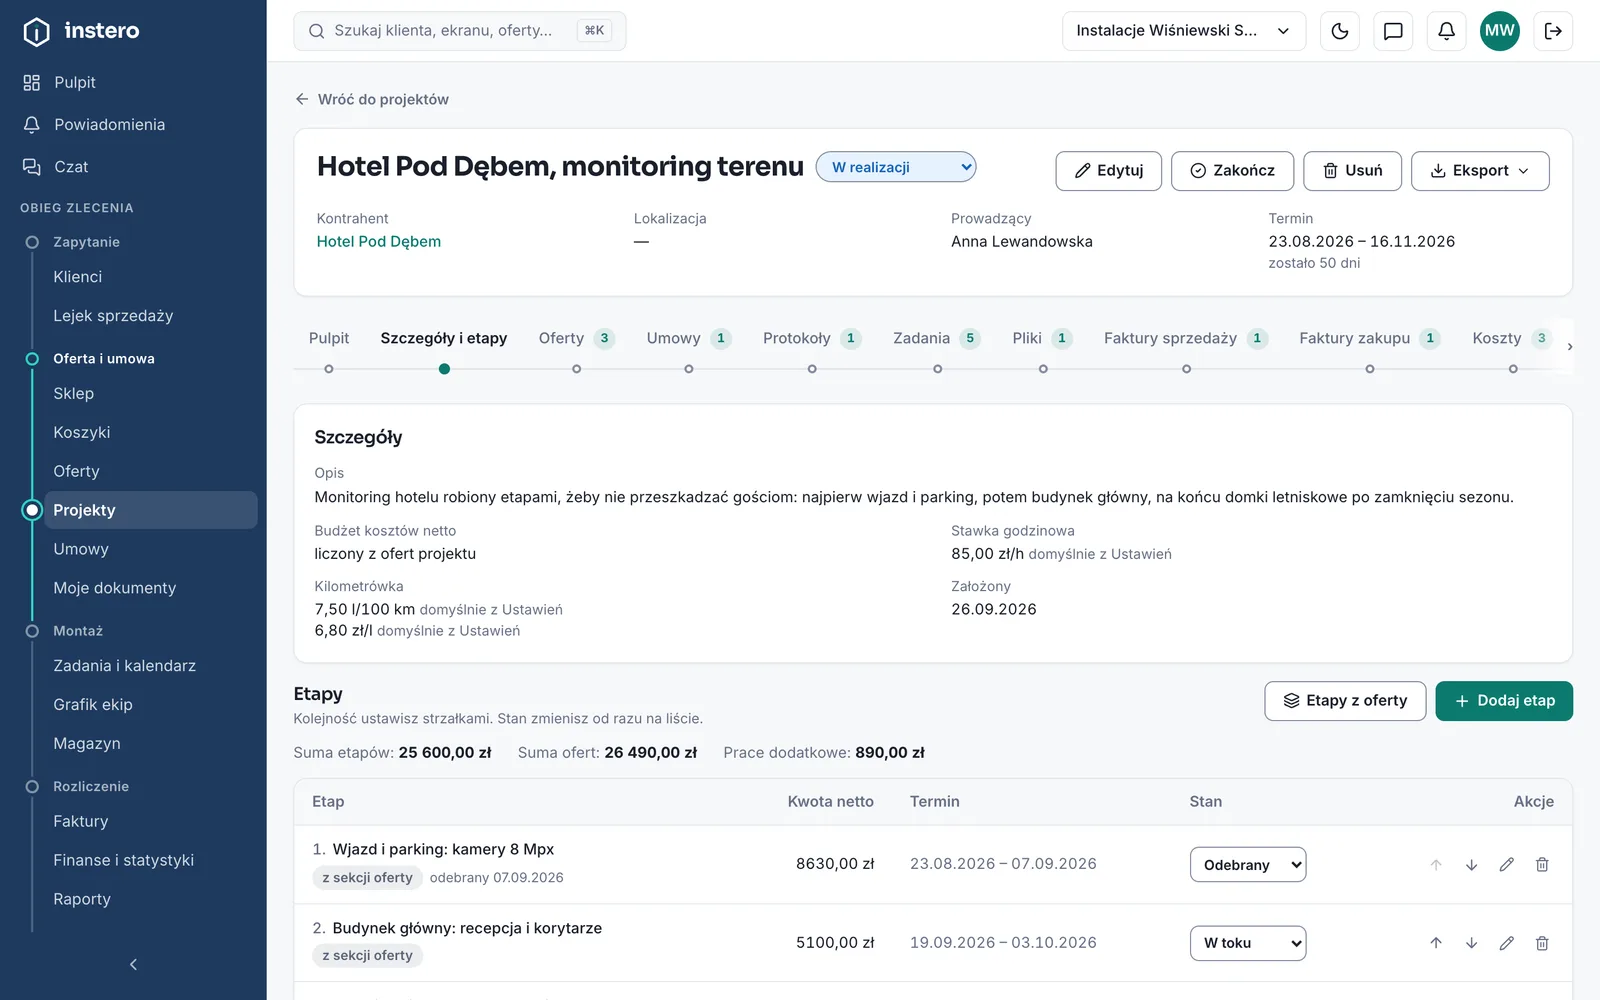Open the Hotel Pod Dębem contractor link

[x=378, y=242]
